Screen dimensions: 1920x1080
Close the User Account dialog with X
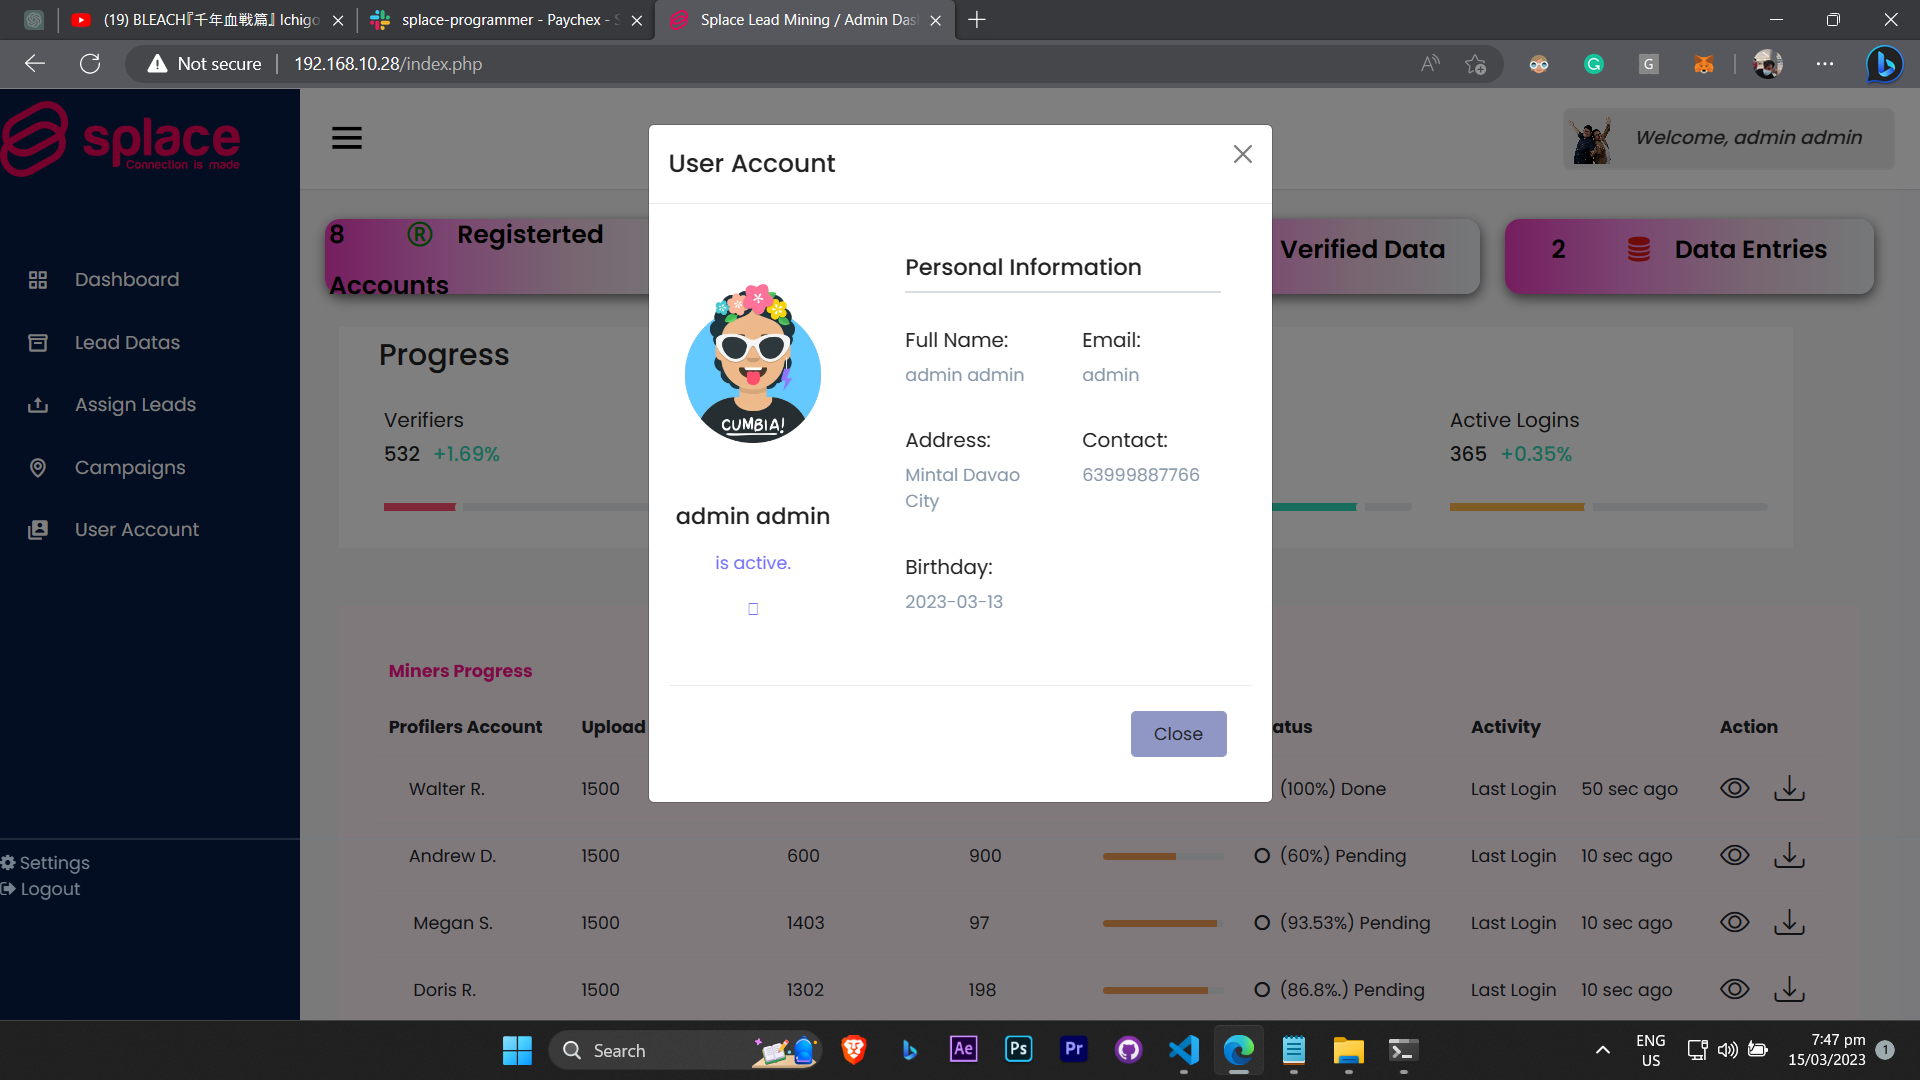tap(1242, 154)
